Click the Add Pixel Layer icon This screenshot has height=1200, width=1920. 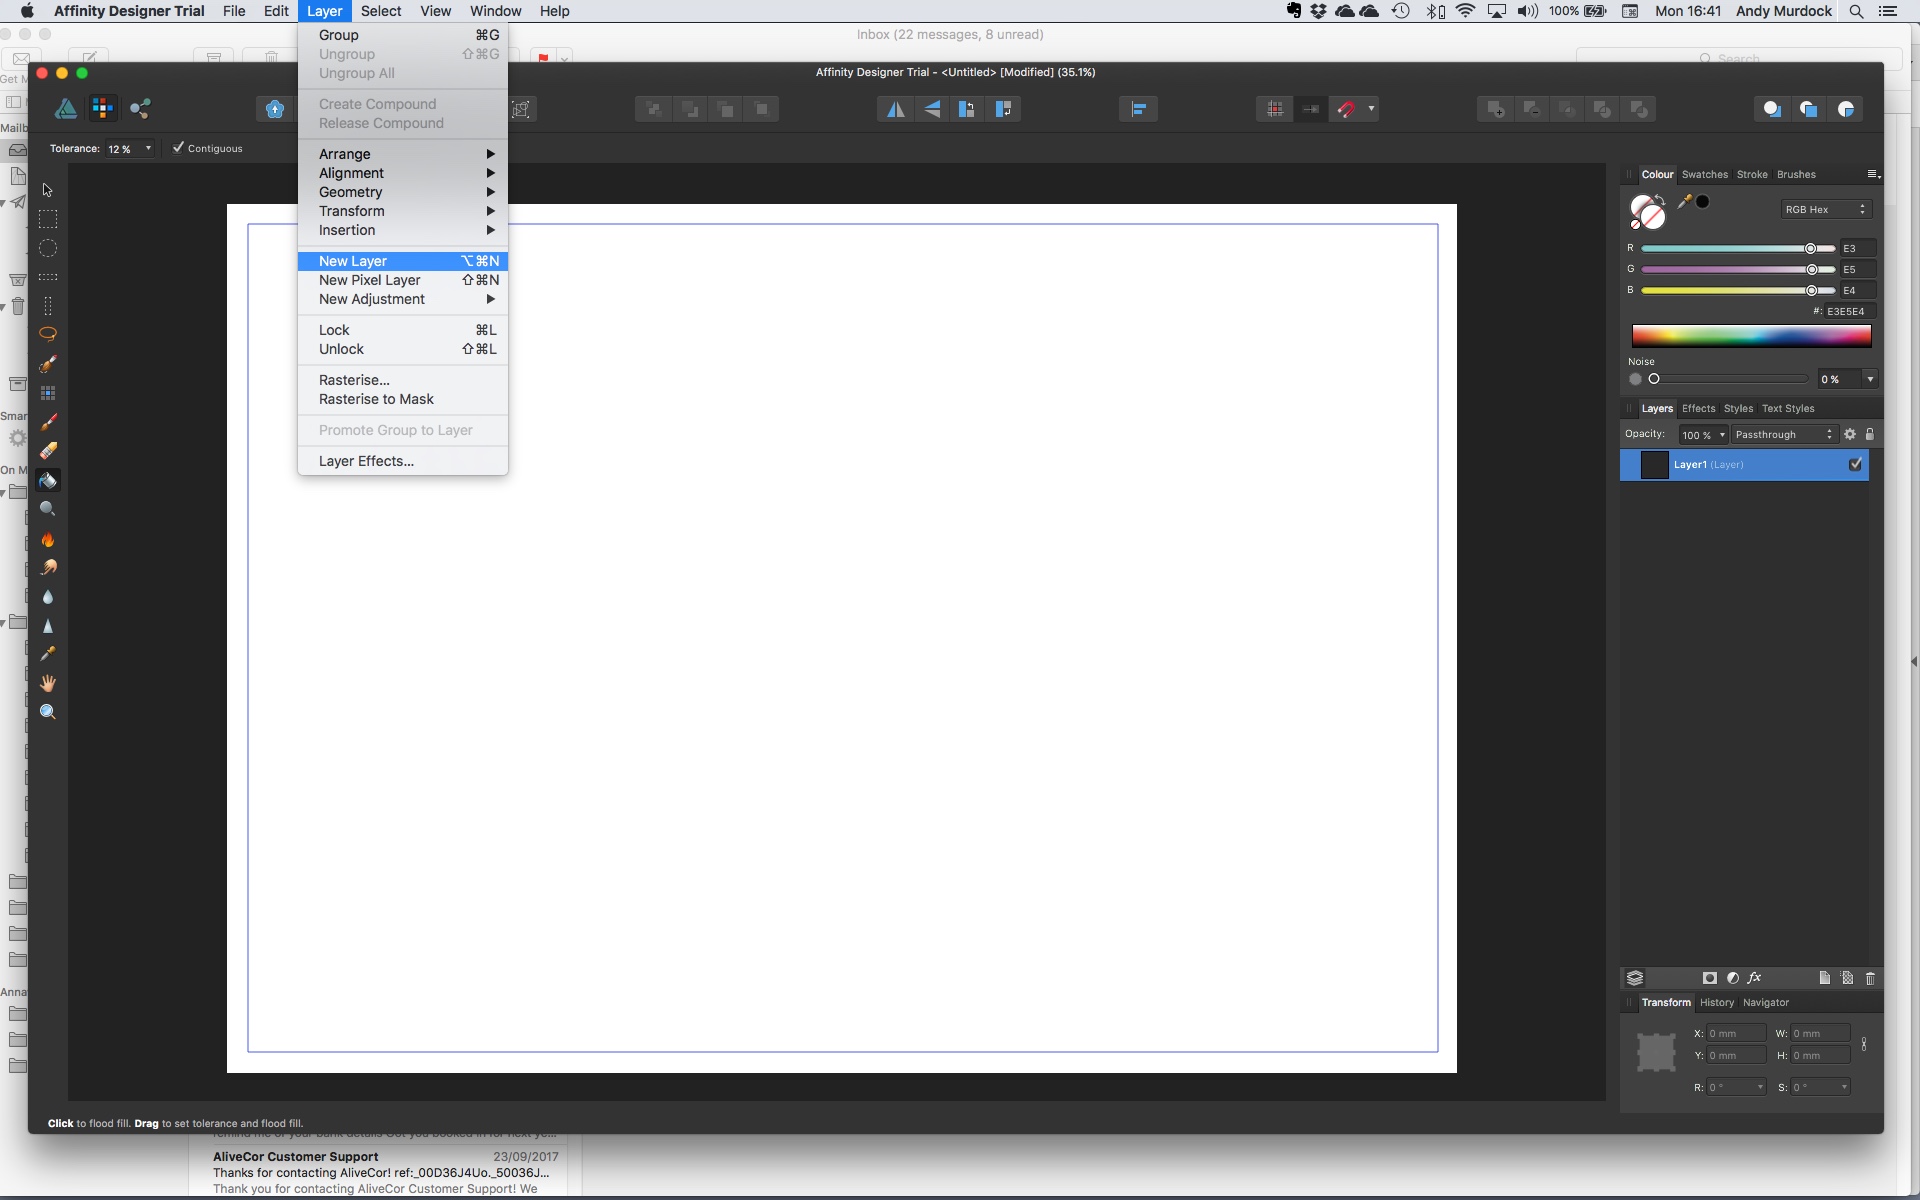pos(1847,978)
